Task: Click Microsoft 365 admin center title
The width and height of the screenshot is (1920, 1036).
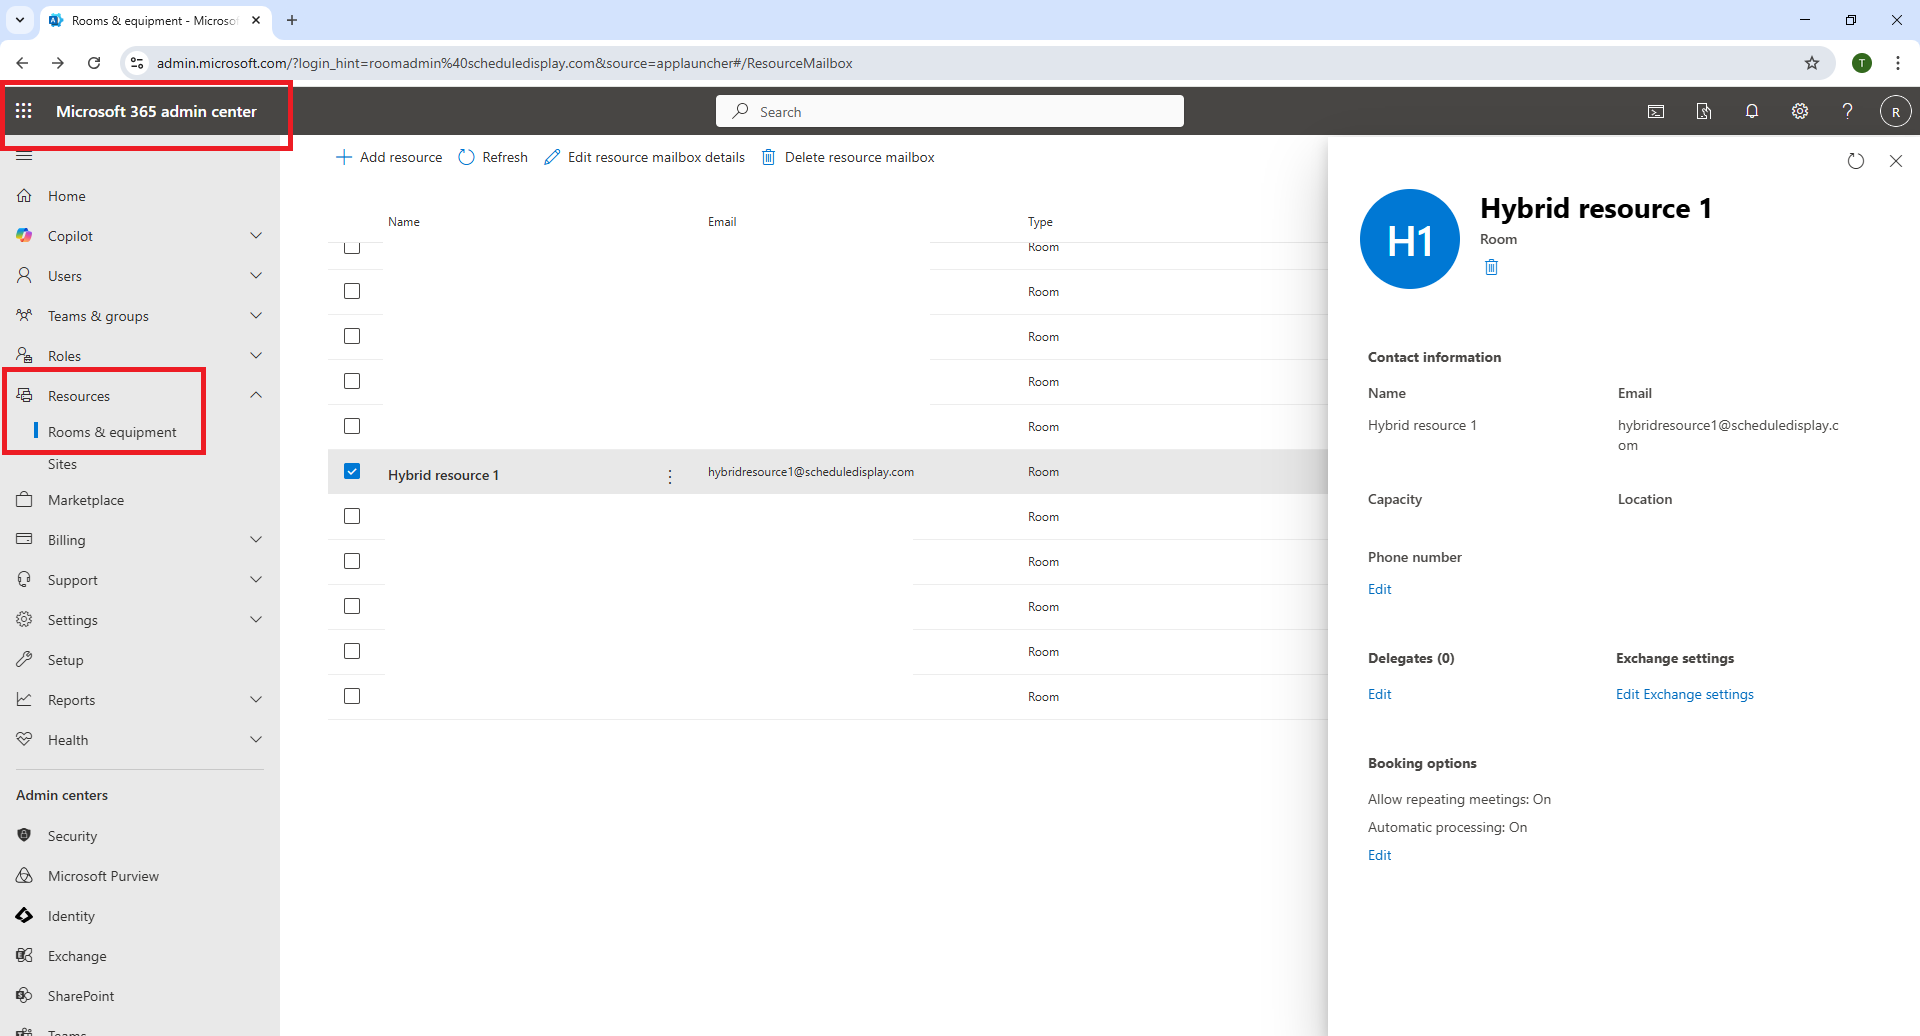Action: pyautogui.click(x=156, y=111)
